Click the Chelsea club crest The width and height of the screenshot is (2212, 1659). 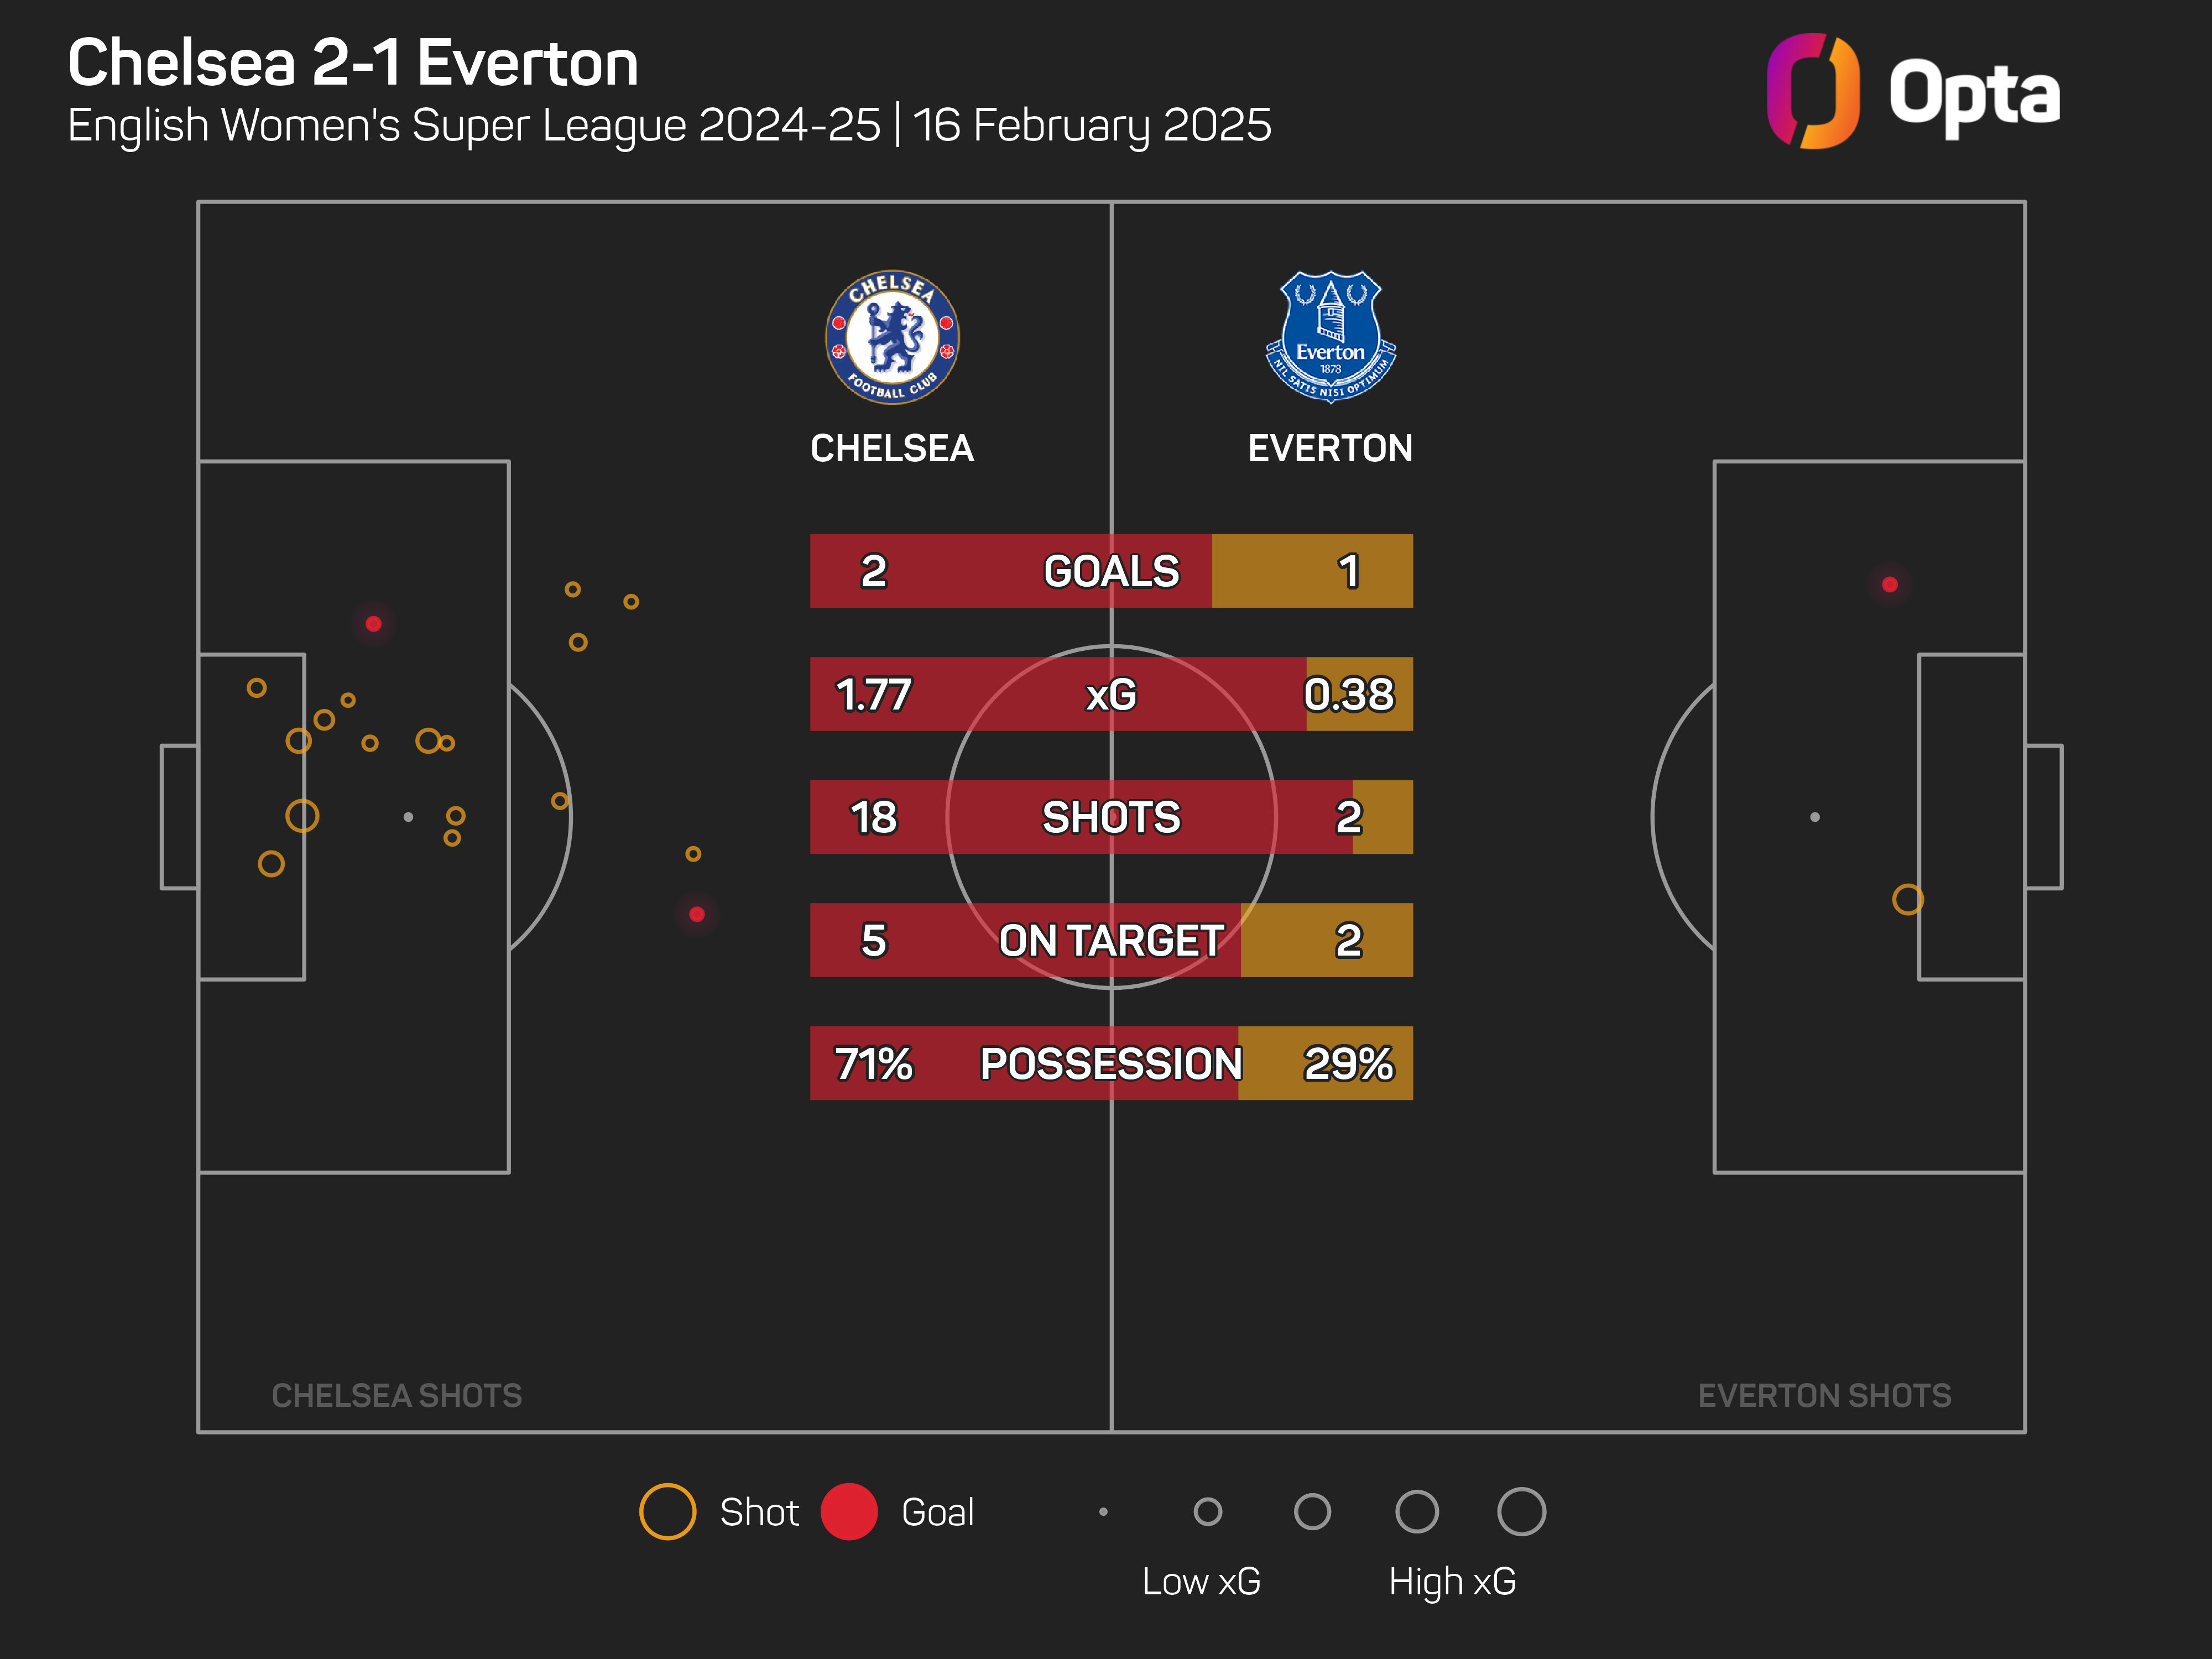891,338
